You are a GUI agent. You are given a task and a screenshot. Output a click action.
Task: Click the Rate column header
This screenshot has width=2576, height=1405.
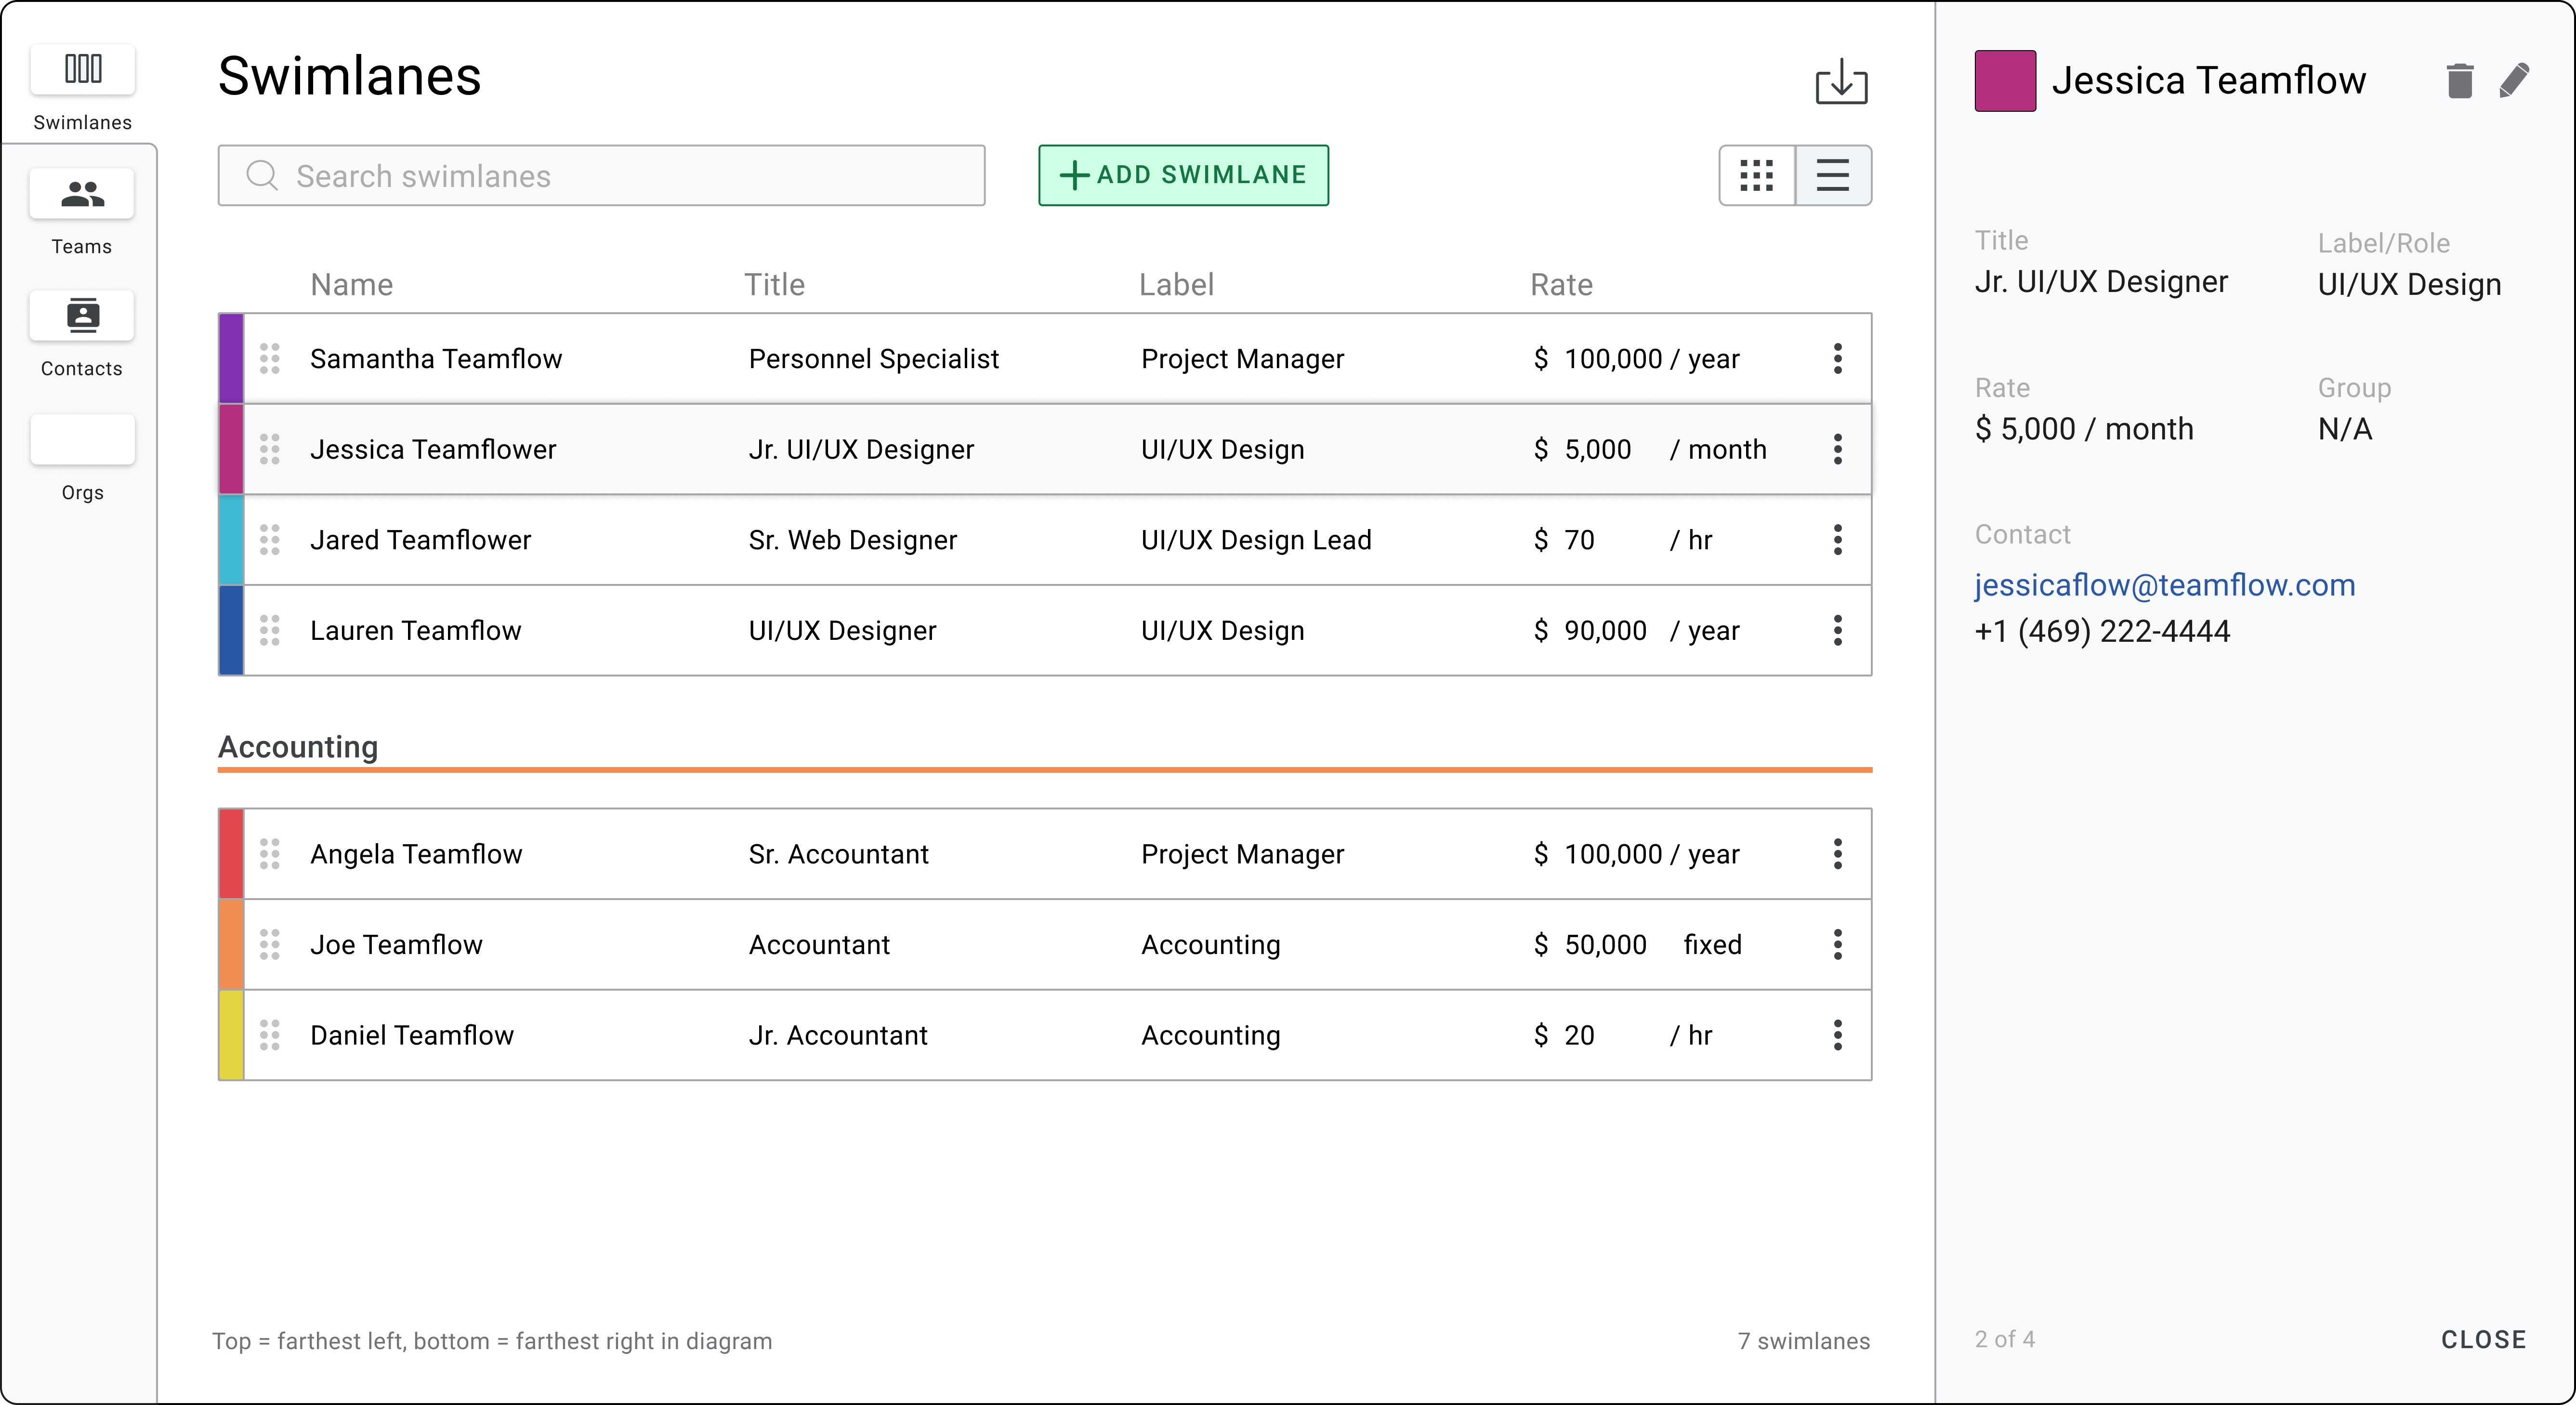(1562, 285)
